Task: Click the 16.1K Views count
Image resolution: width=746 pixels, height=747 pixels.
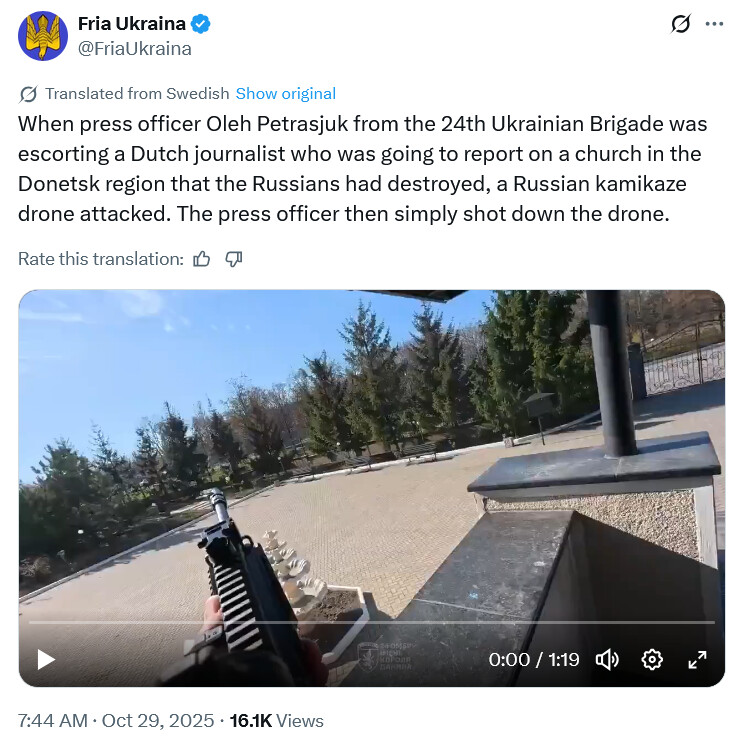Action: click(276, 721)
